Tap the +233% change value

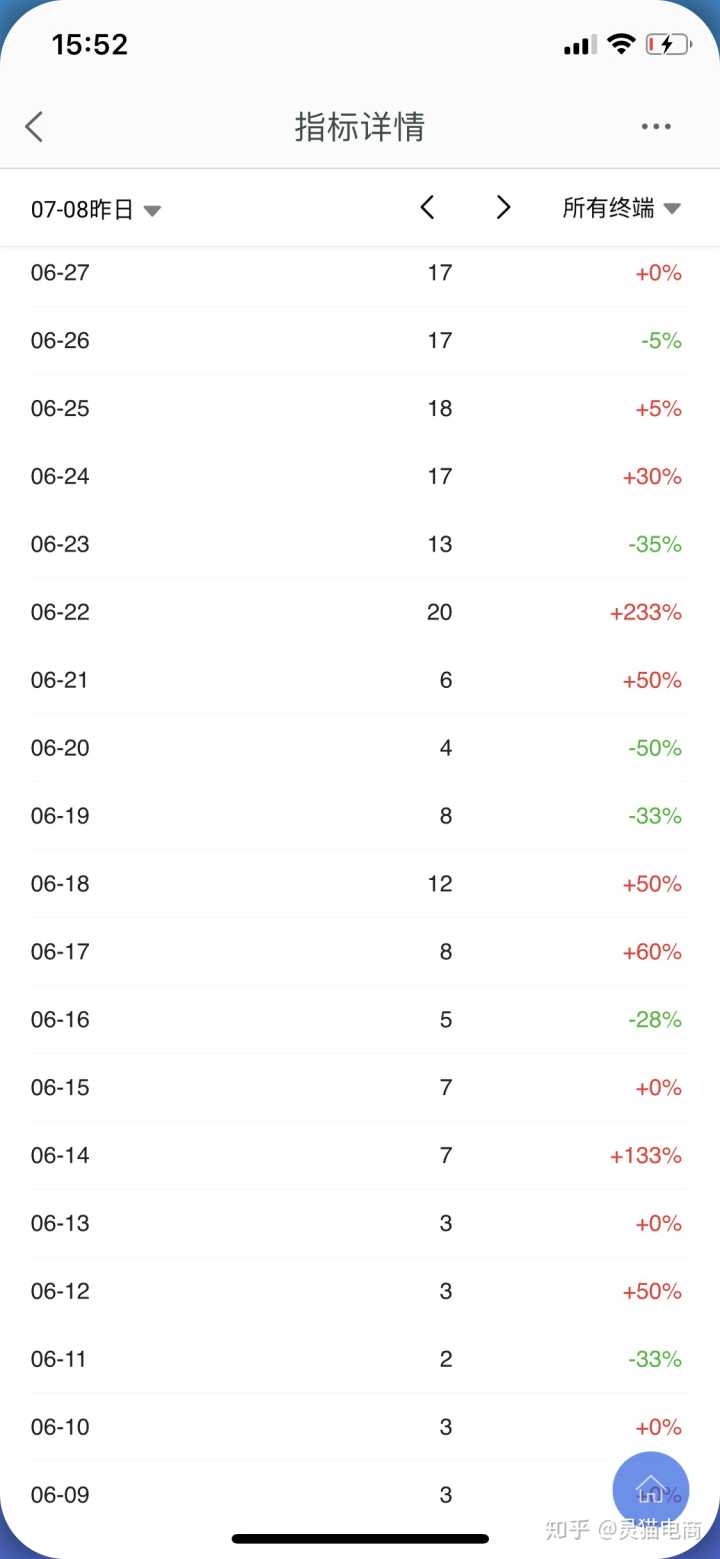click(646, 612)
